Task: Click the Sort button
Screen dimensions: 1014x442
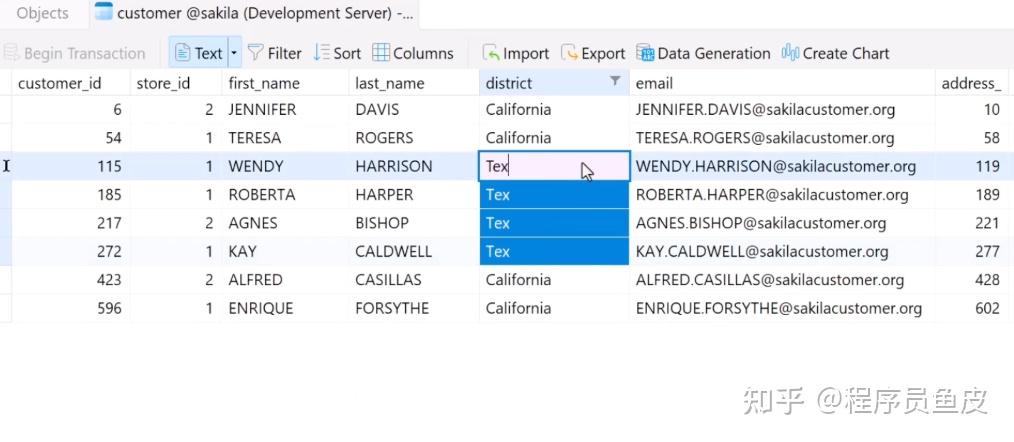Action: coord(337,53)
